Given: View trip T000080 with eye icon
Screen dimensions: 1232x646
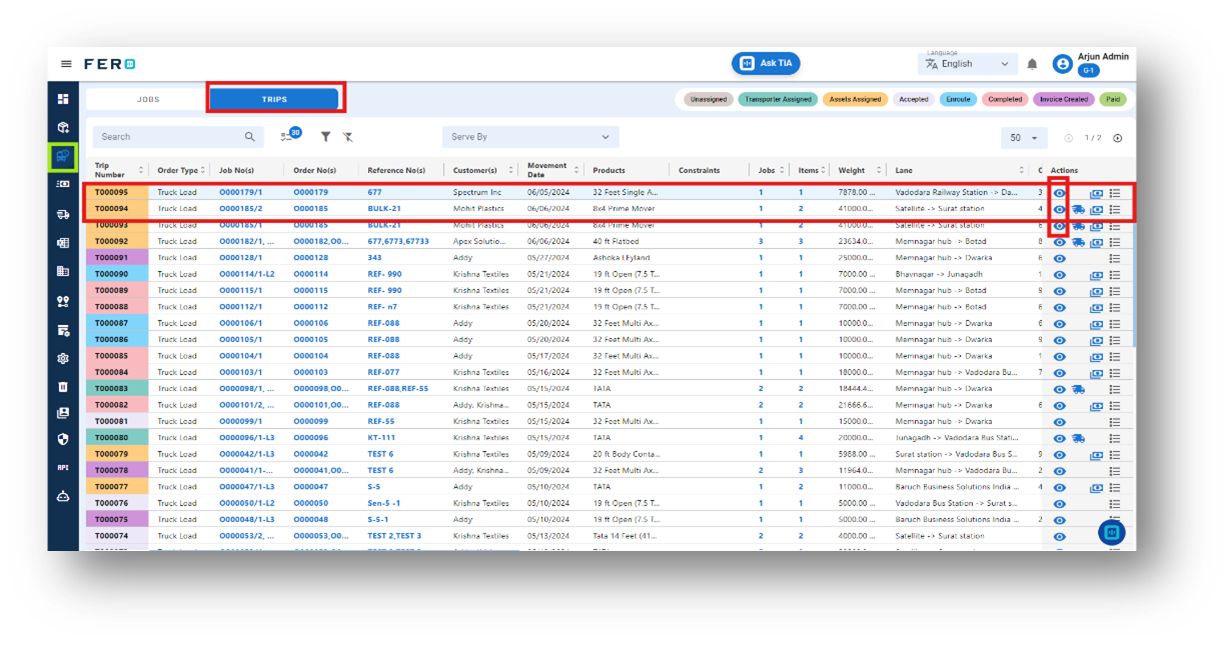Looking at the screenshot, I should pyautogui.click(x=1060, y=438).
